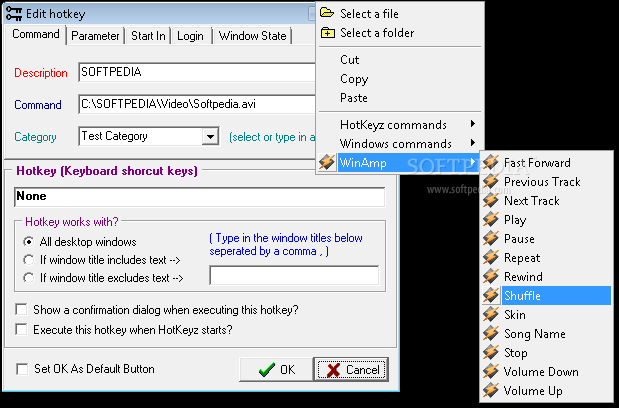Screen dimensions: 619x408
Task: Click the icon beside Song Name
Action: 491,333
